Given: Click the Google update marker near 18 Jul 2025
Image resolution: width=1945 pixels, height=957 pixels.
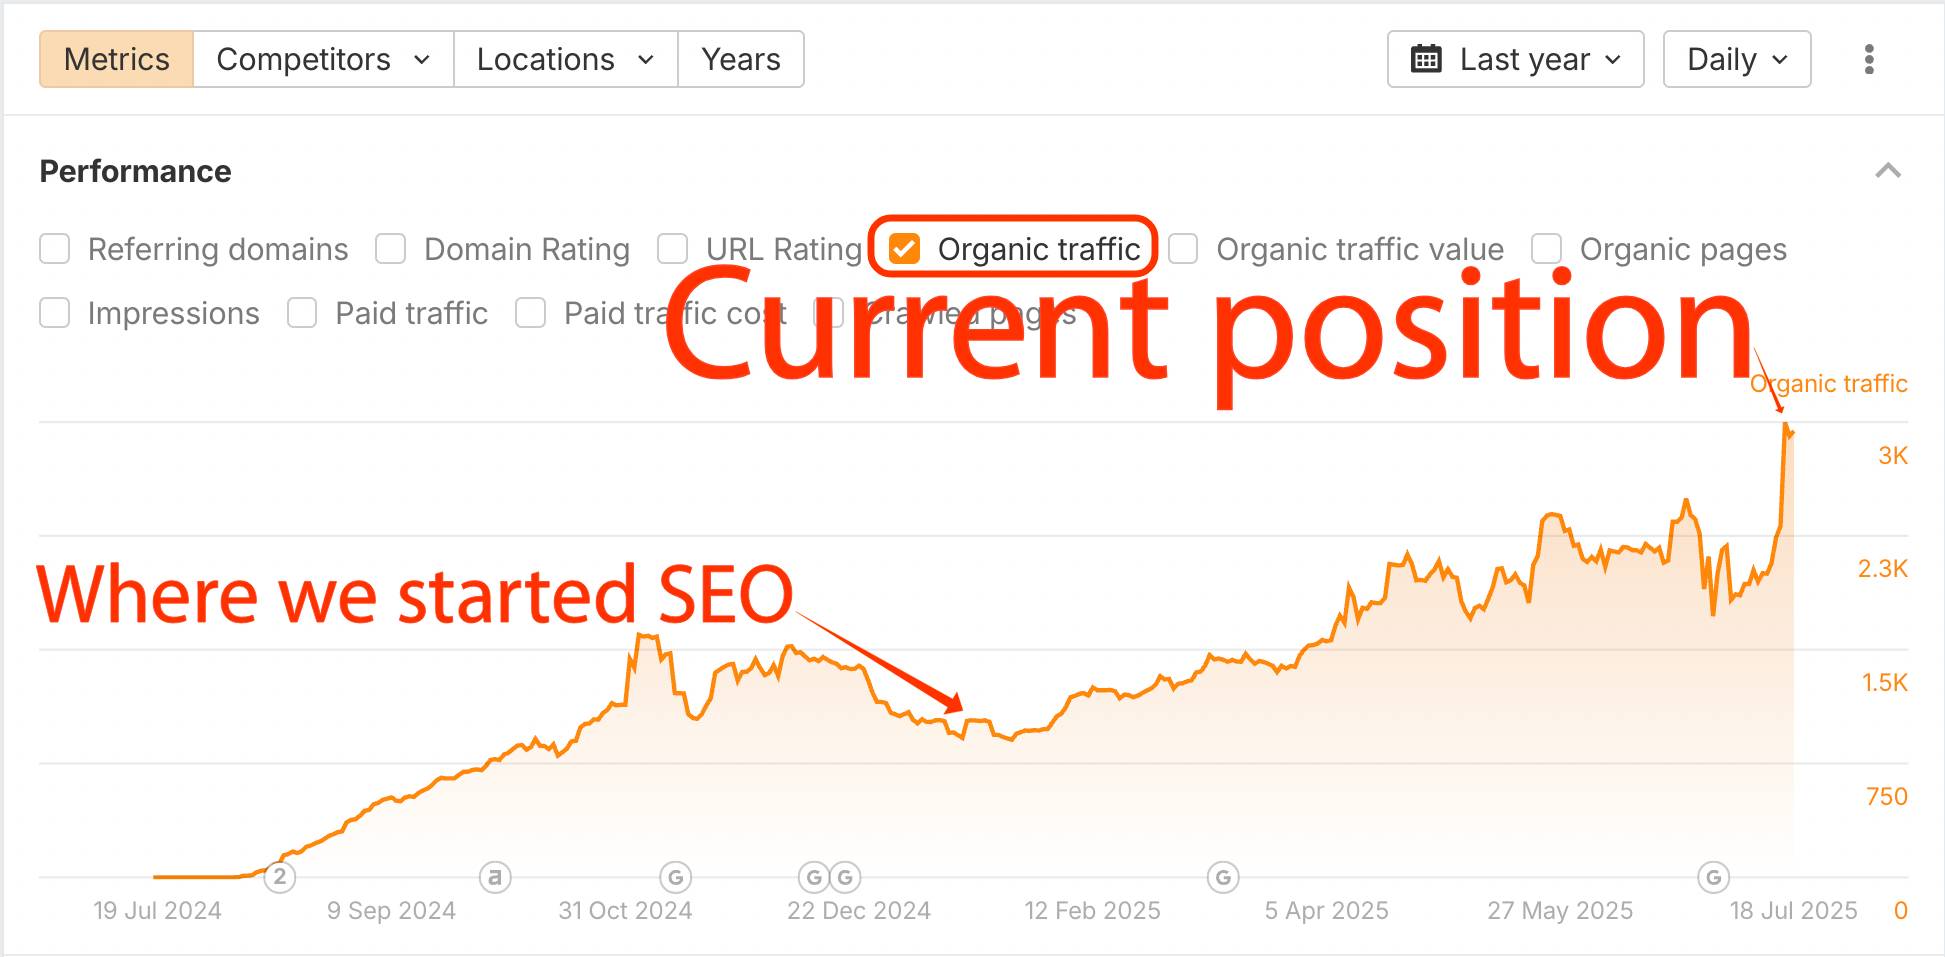Looking at the screenshot, I should (1713, 877).
